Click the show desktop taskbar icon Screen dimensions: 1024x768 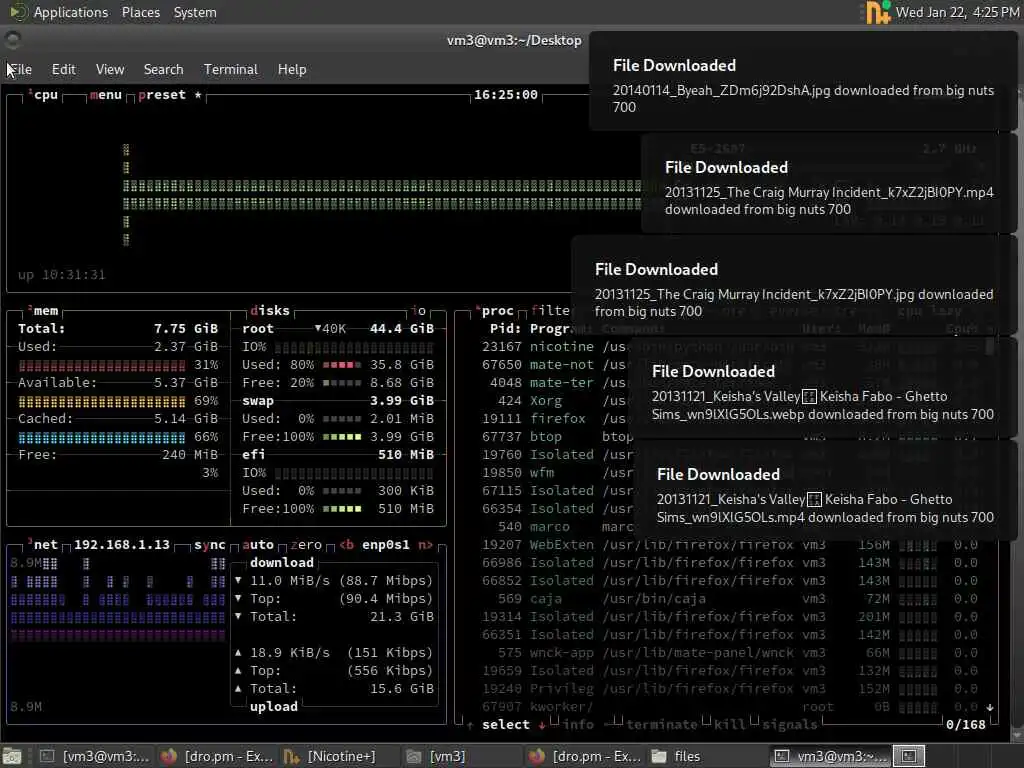click(x=12, y=756)
